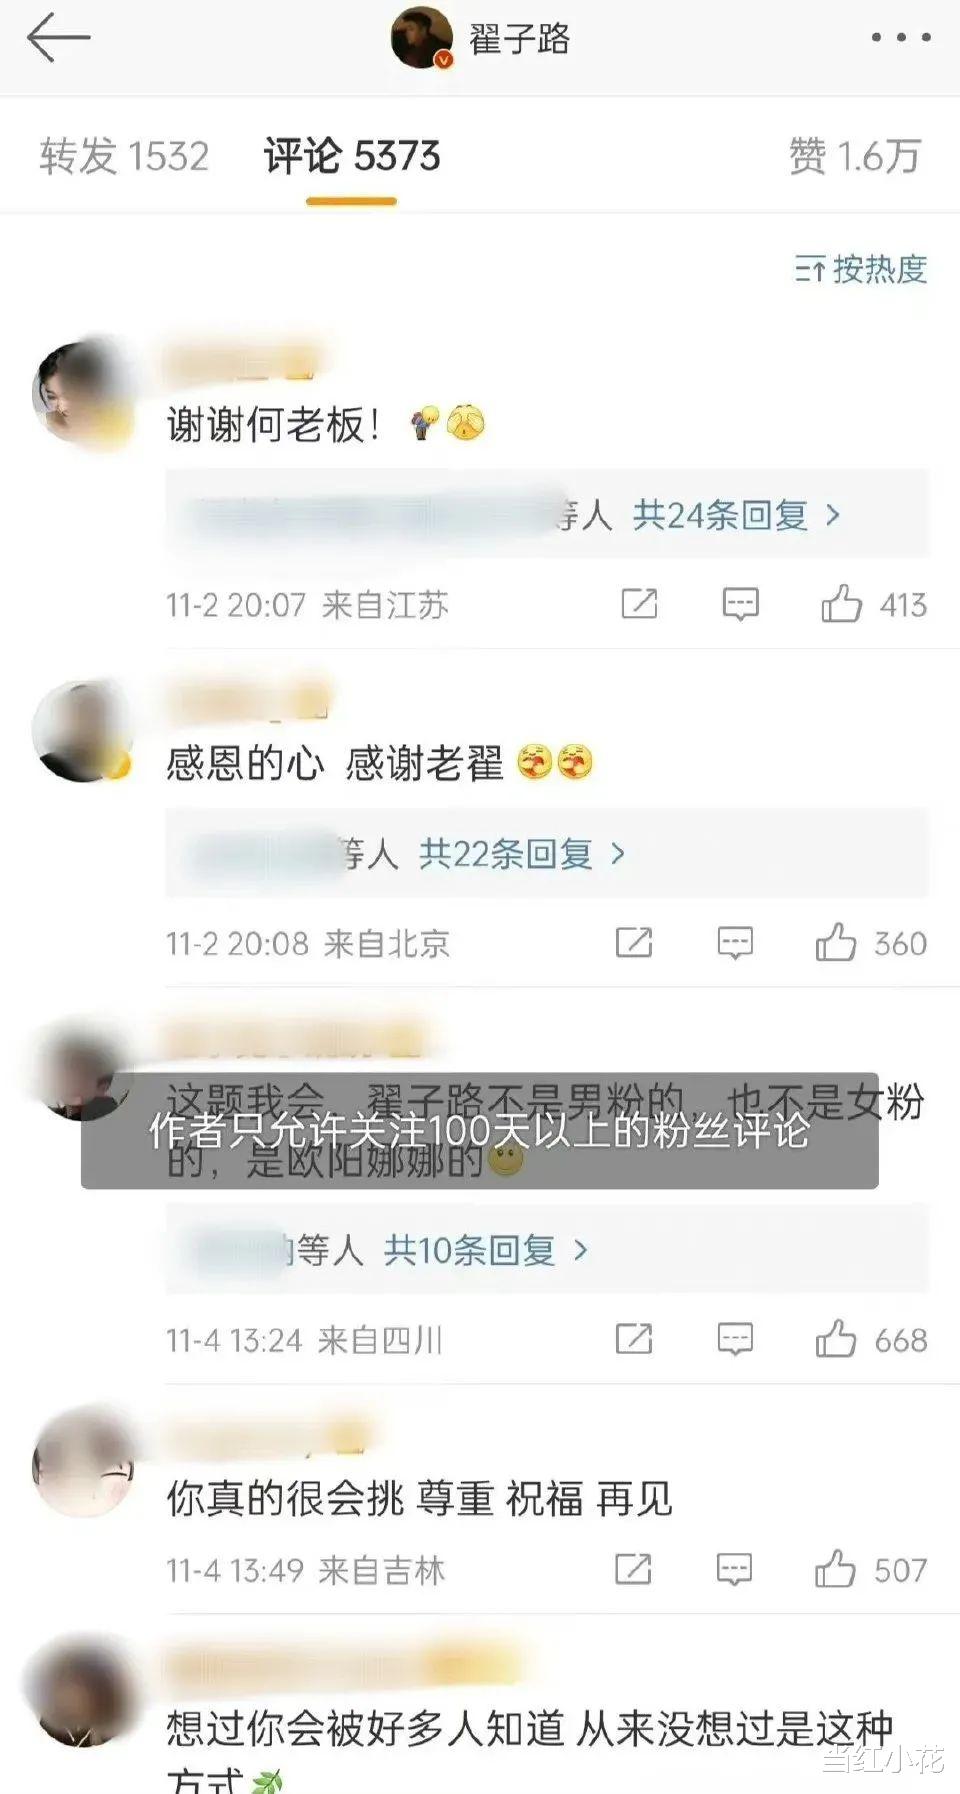Image resolution: width=960 pixels, height=1794 pixels.
Task: Switch to the 赞 1.6万 tab
Action: pyautogui.click(x=854, y=157)
